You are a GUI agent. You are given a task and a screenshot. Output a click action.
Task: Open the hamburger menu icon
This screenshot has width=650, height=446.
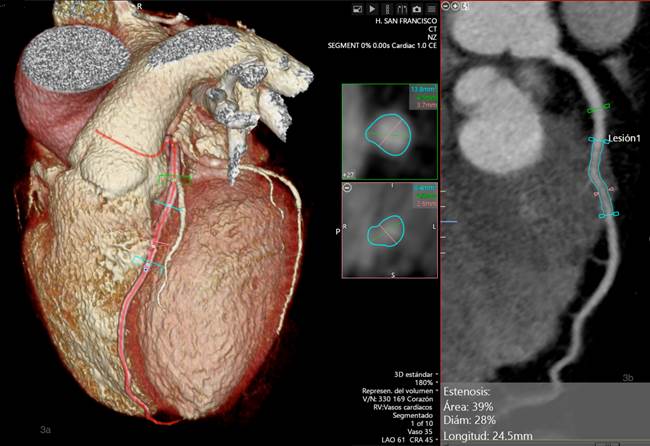coord(431,9)
